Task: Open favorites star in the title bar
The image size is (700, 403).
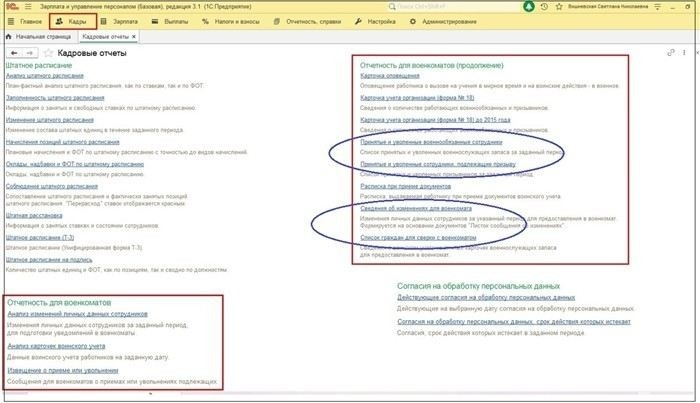Action: point(558,7)
